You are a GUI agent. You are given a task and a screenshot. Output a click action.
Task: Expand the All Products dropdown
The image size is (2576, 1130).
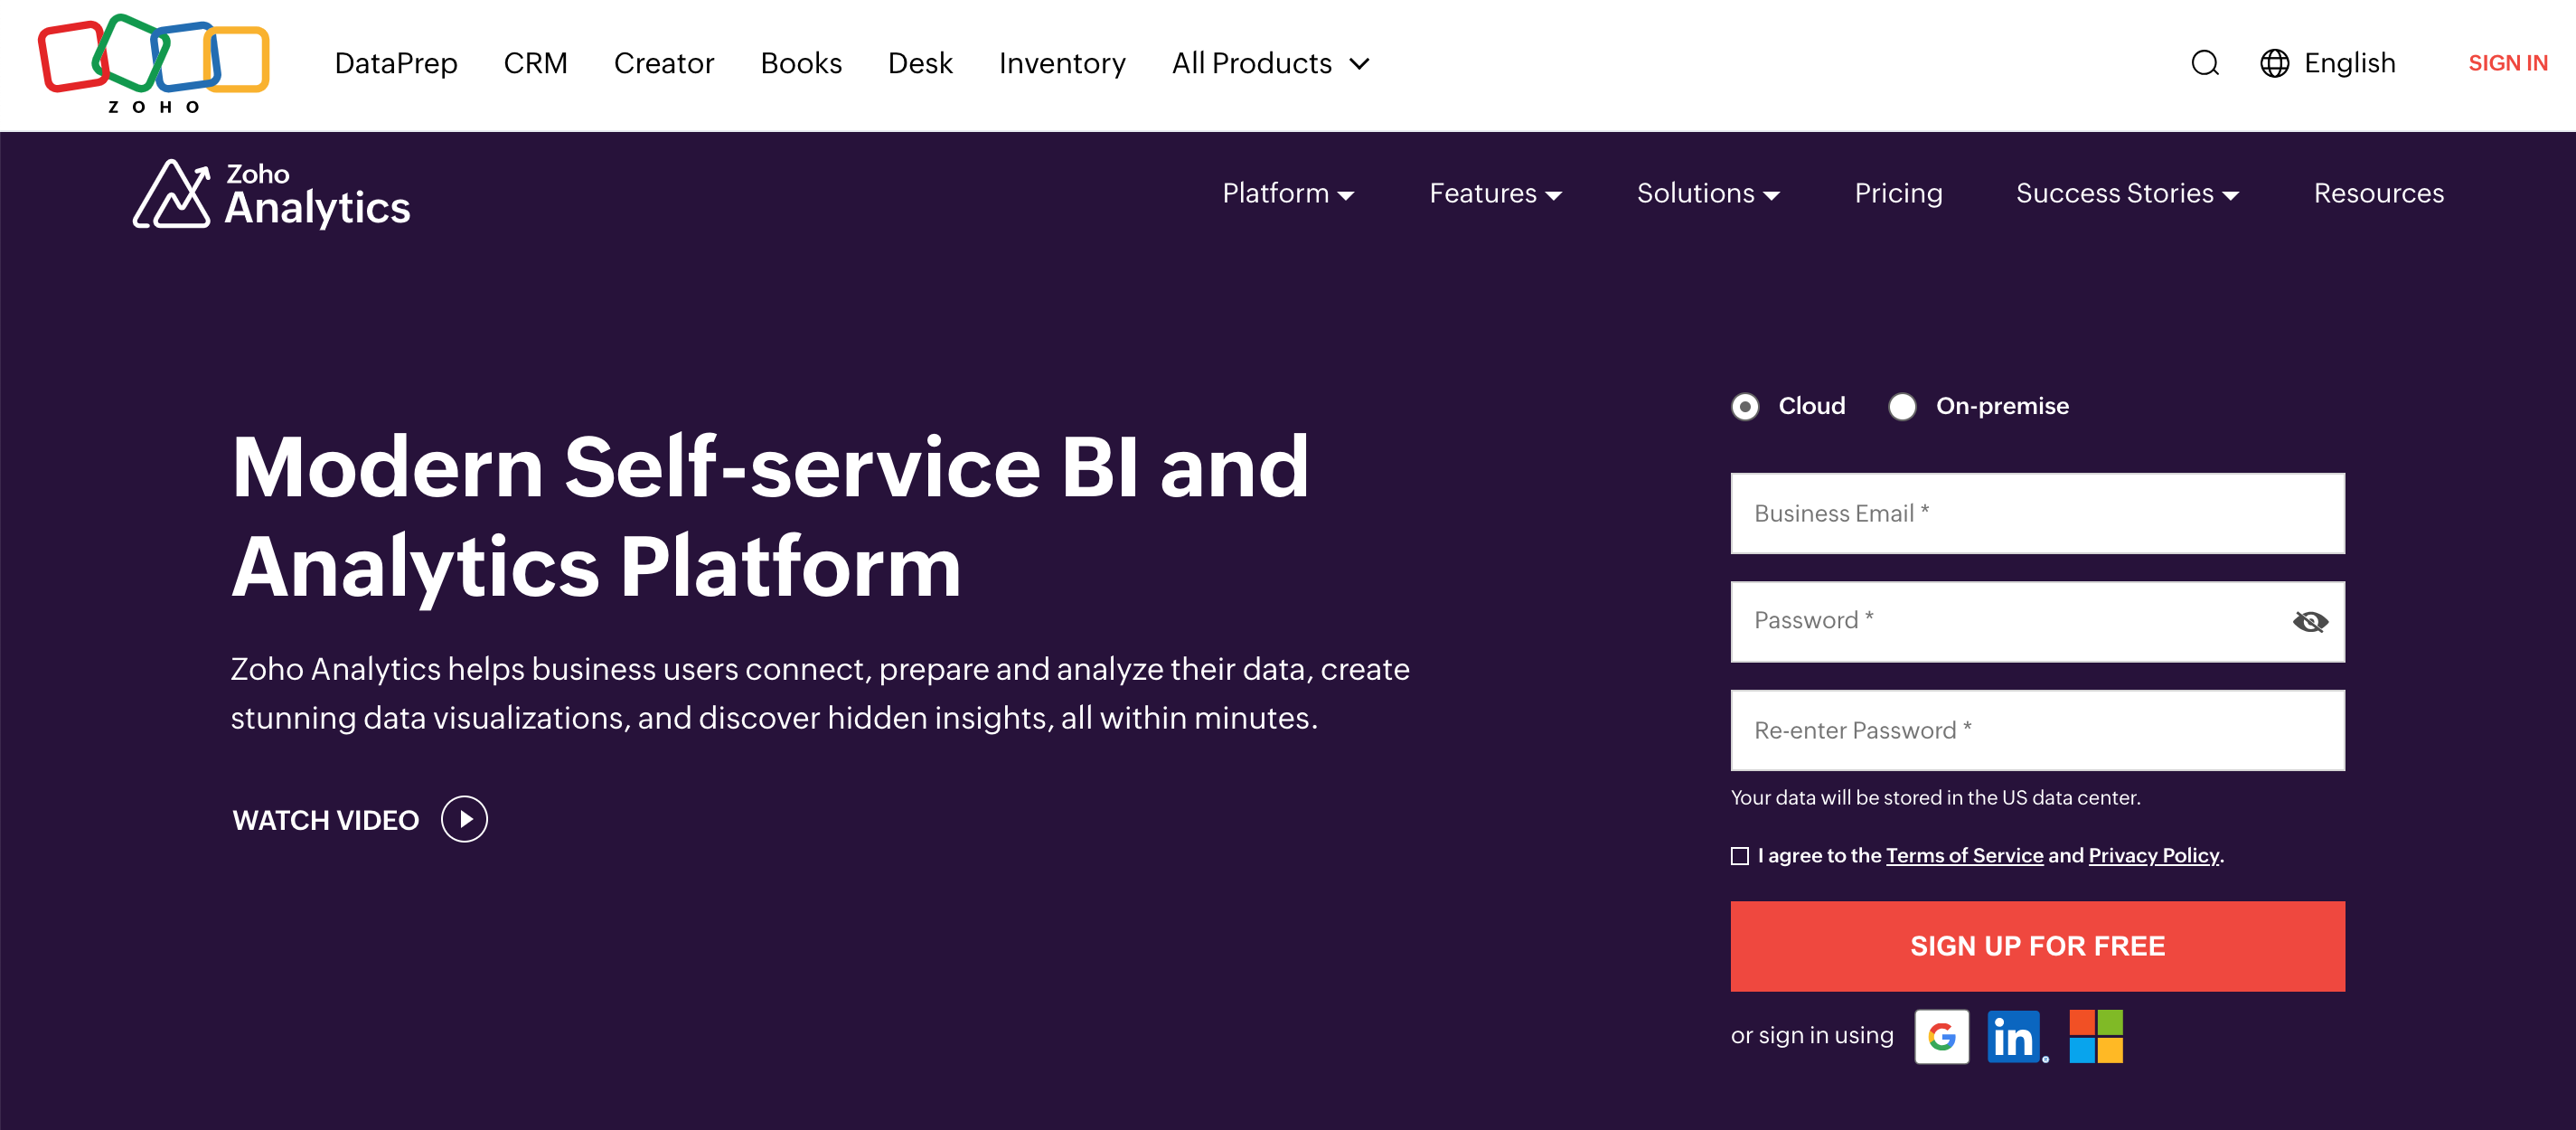pyautogui.click(x=1270, y=64)
